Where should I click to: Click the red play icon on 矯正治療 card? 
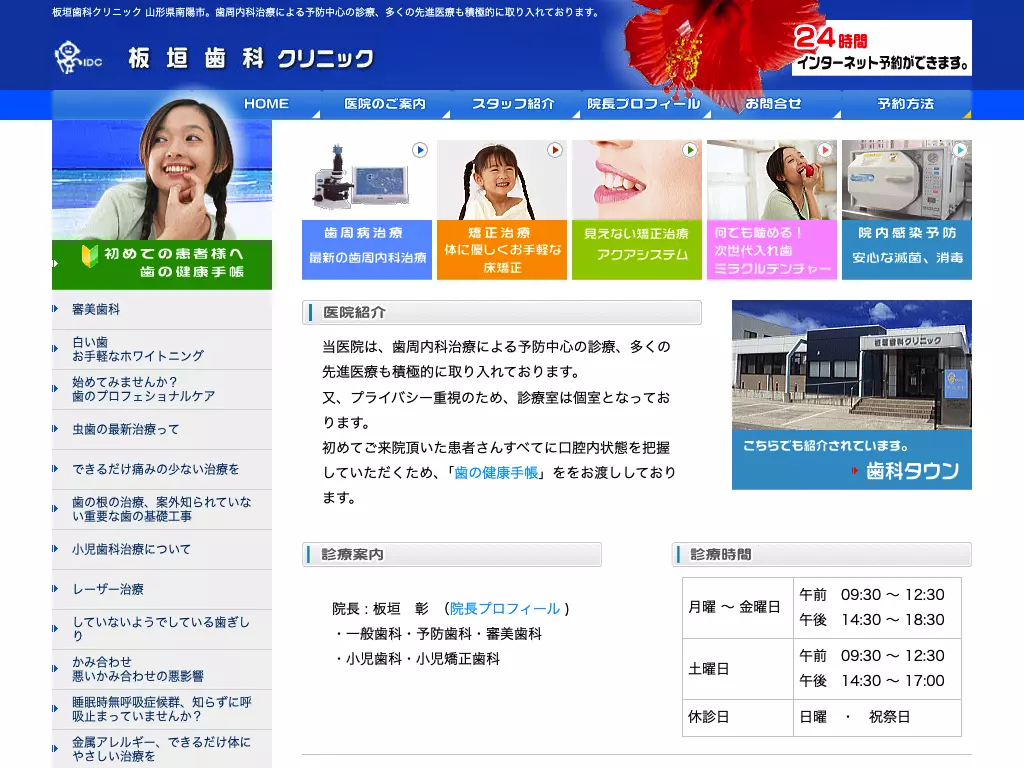point(554,150)
